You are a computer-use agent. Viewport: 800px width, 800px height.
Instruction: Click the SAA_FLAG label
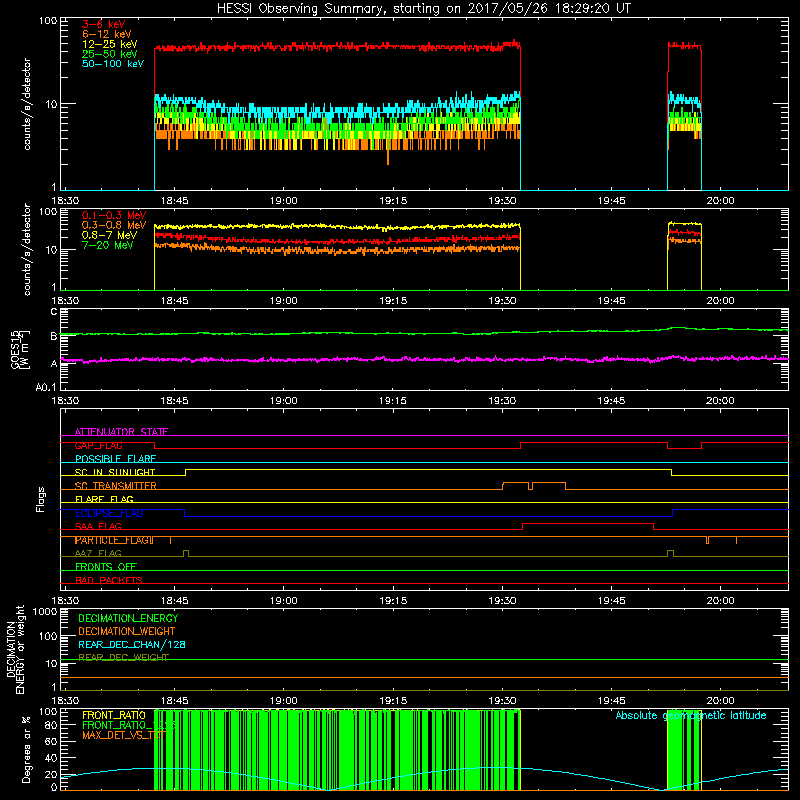(x=98, y=526)
